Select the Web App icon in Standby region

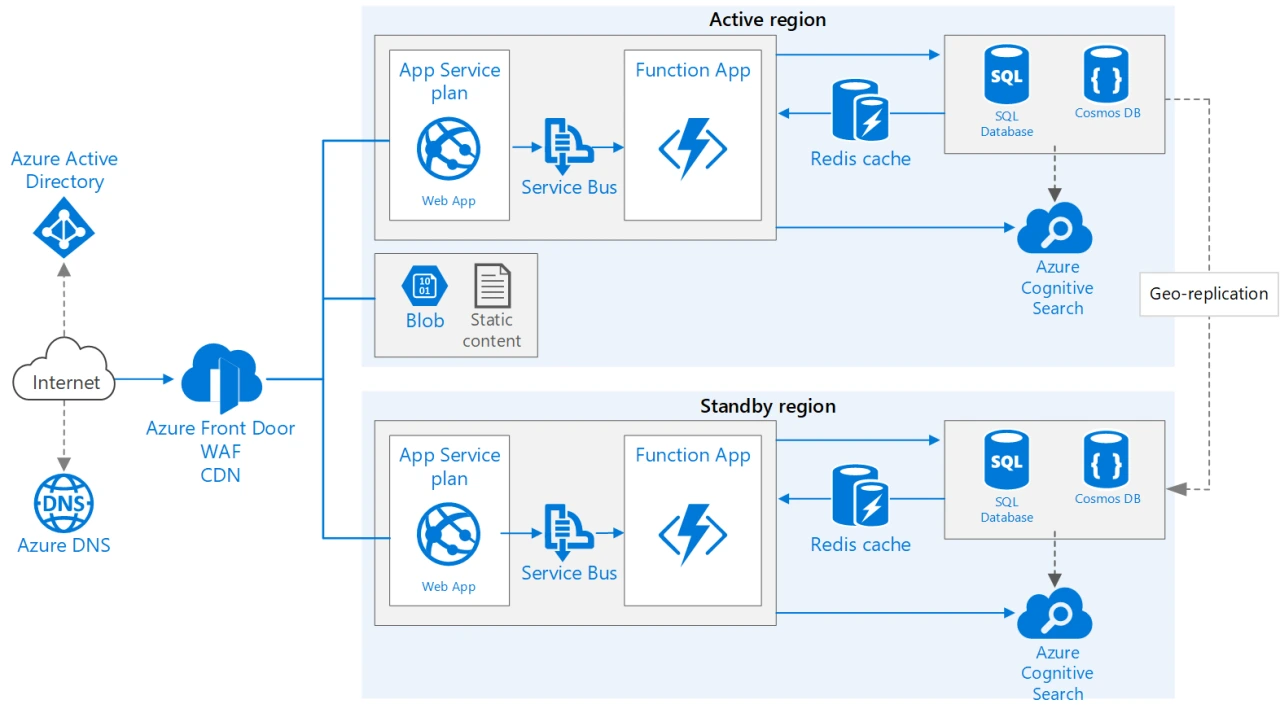[448, 534]
